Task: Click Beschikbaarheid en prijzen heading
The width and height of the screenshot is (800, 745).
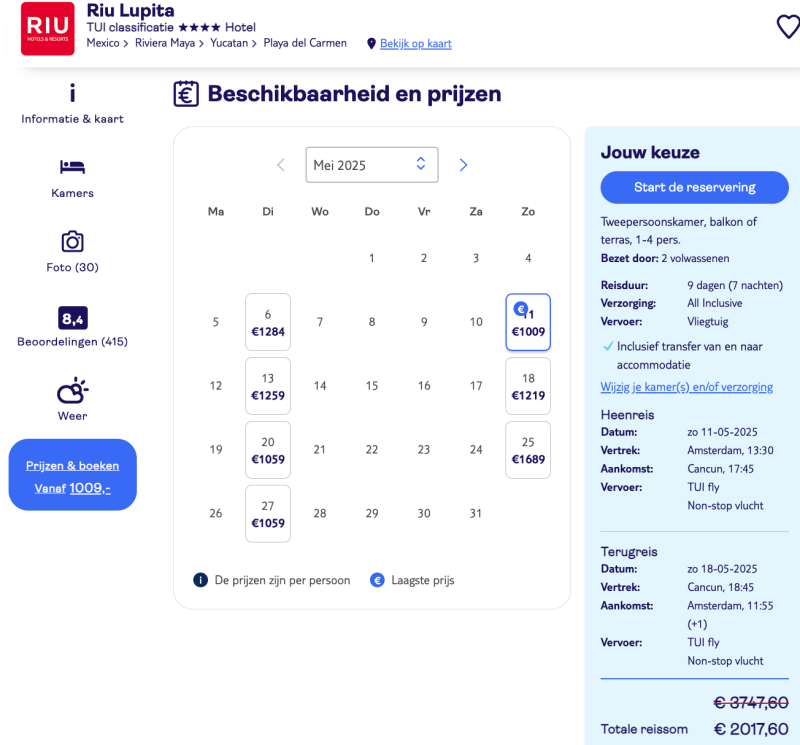Action: pyautogui.click(x=355, y=94)
